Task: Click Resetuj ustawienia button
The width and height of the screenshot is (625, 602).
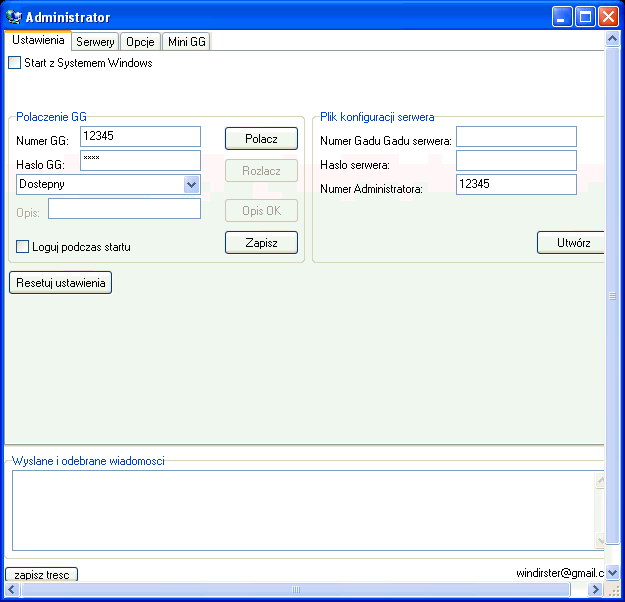Action: (x=61, y=283)
